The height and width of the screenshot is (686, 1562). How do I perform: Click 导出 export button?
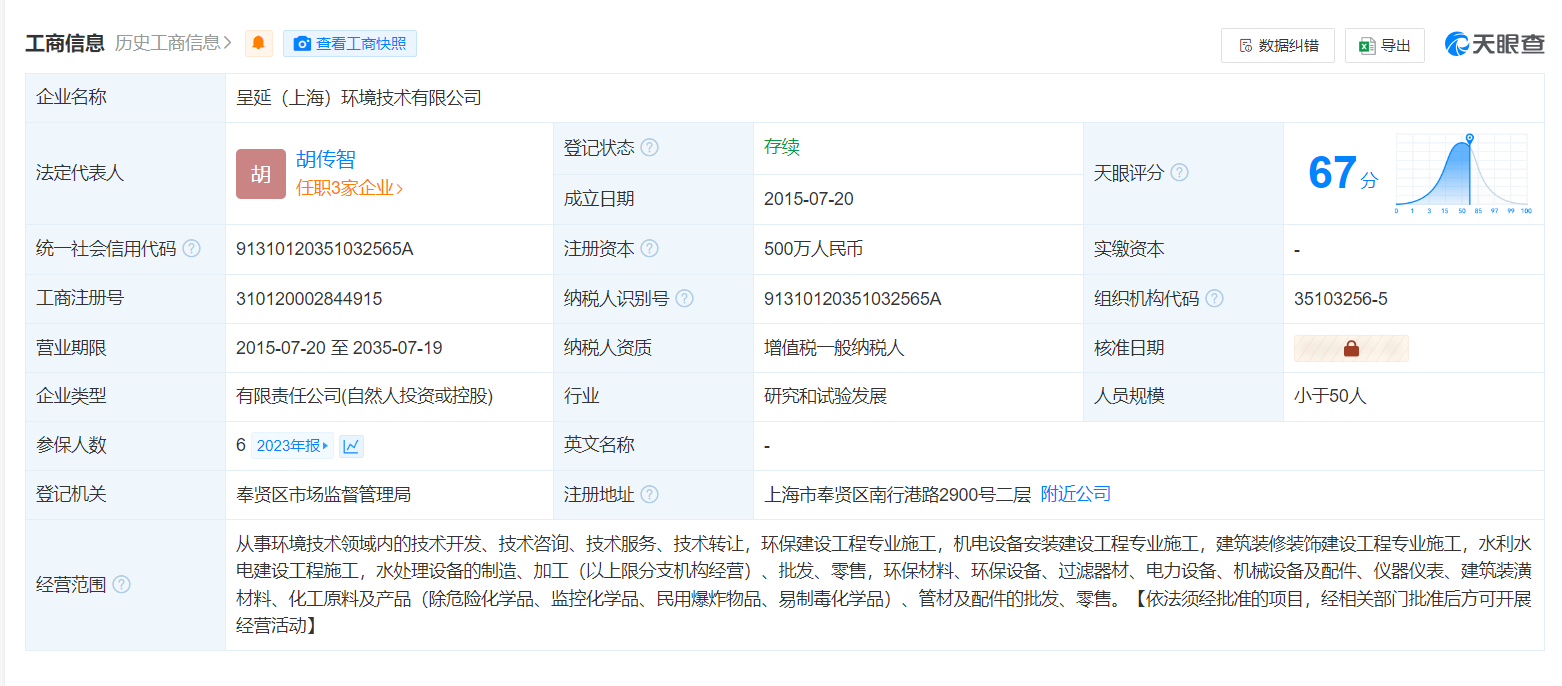click(x=1385, y=45)
